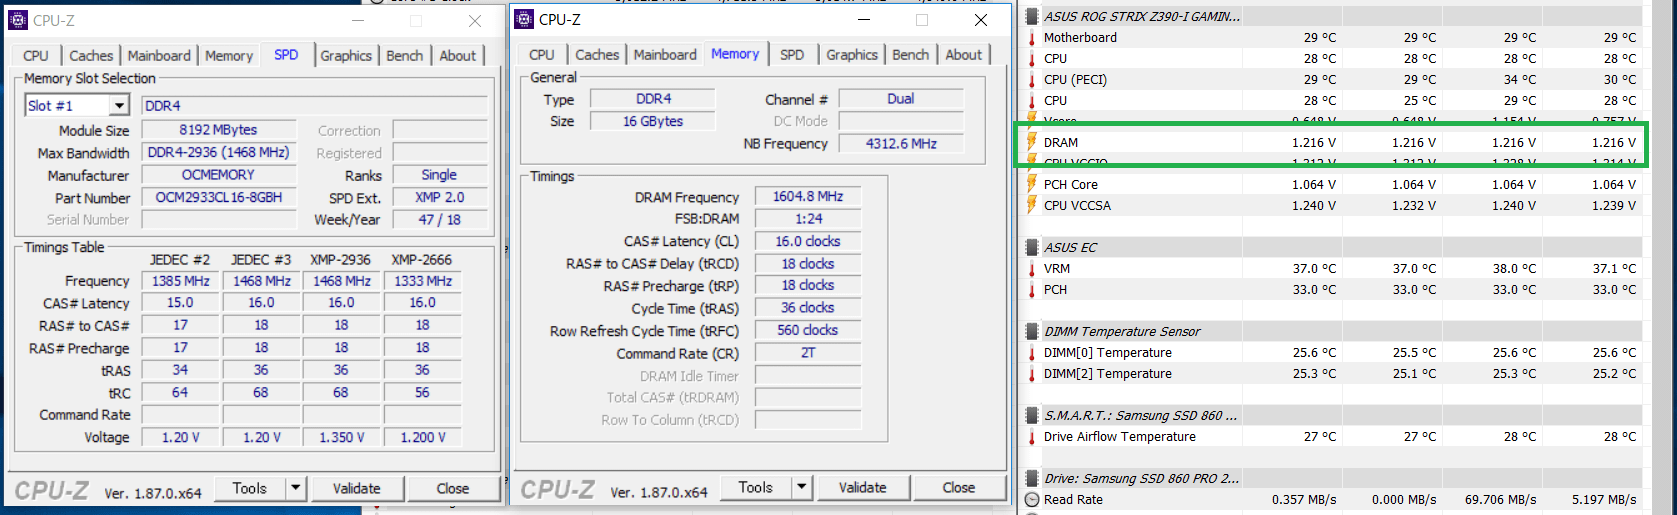Open the Graphics tab in middle CPU-Z

[852, 55]
